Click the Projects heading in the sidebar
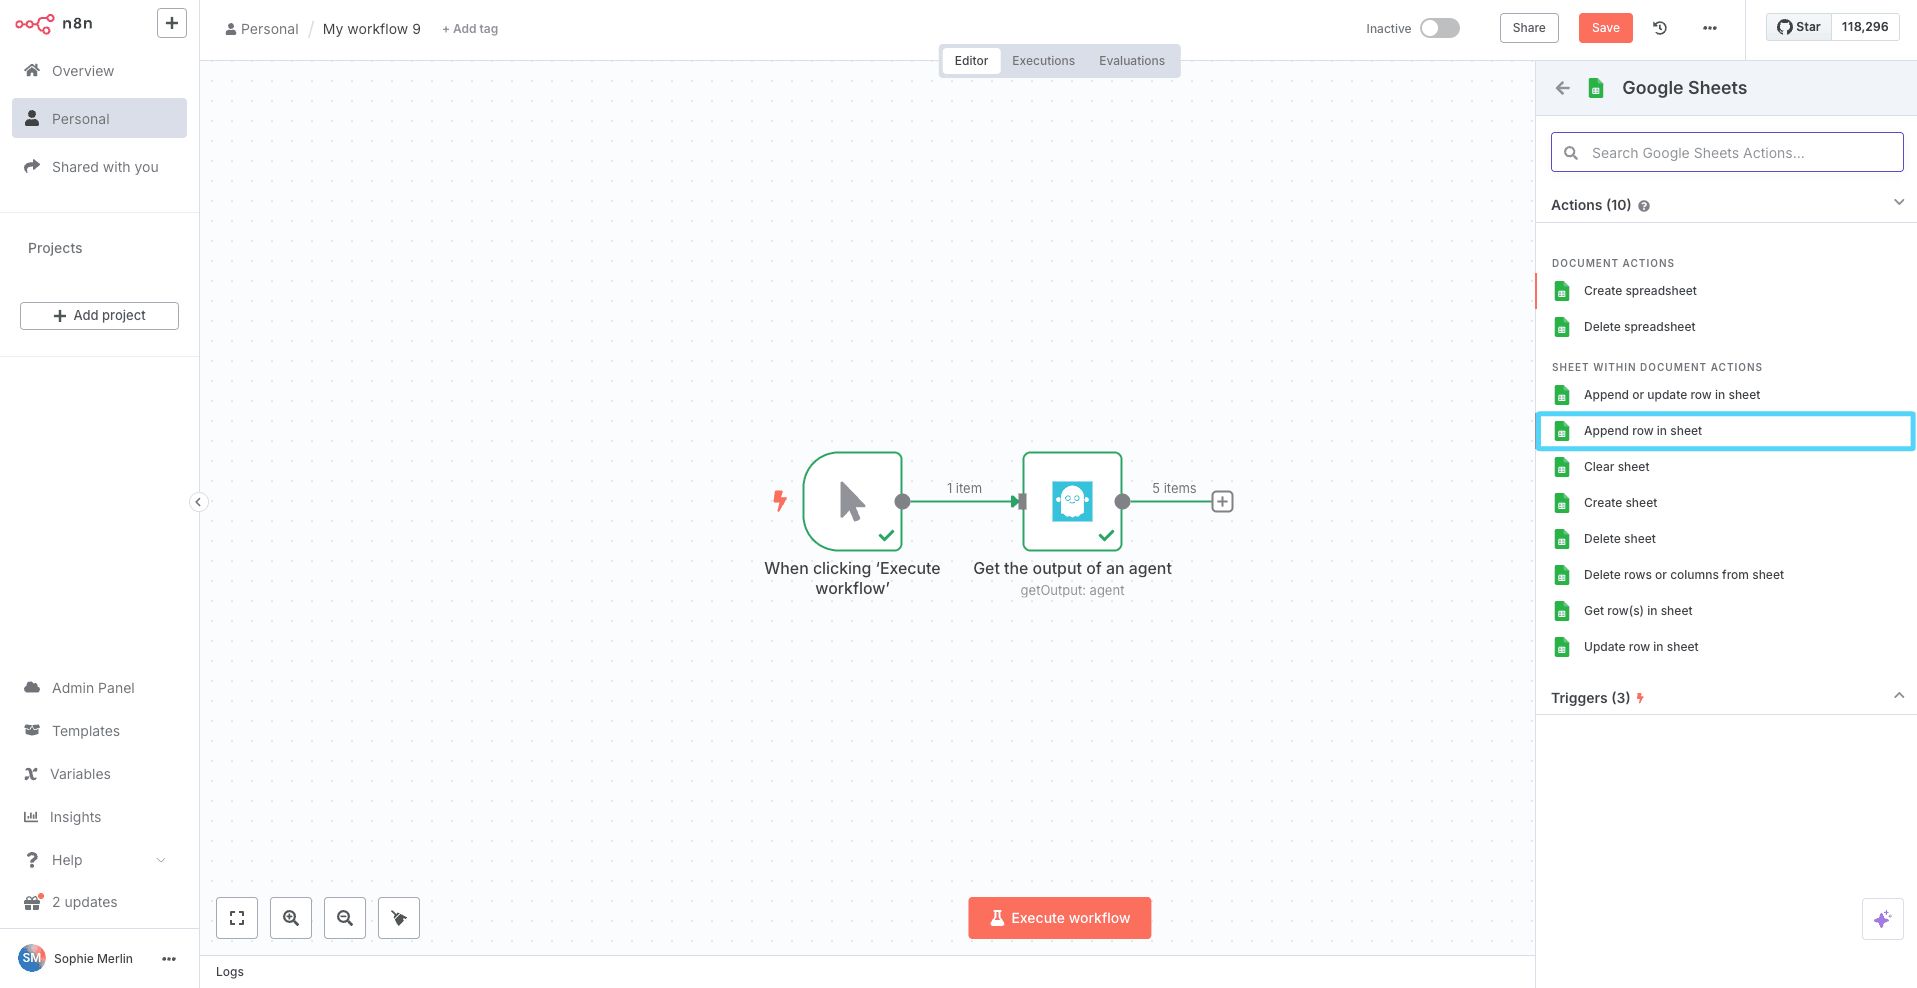Viewport: 1917px width, 988px height. 55,248
